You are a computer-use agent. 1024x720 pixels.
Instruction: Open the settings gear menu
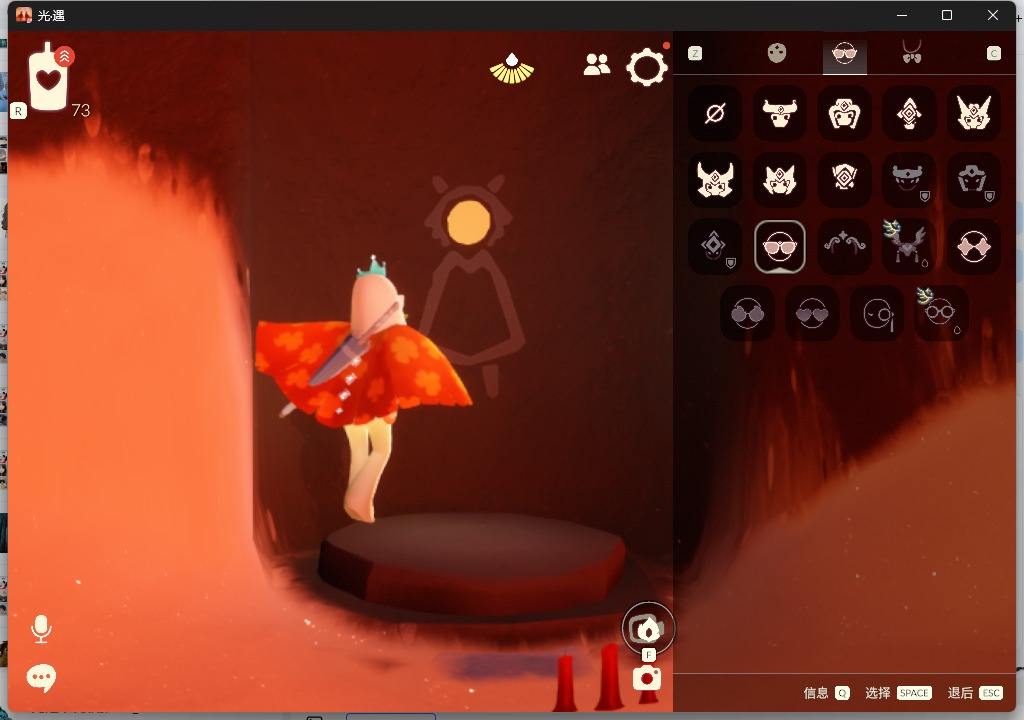point(647,67)
